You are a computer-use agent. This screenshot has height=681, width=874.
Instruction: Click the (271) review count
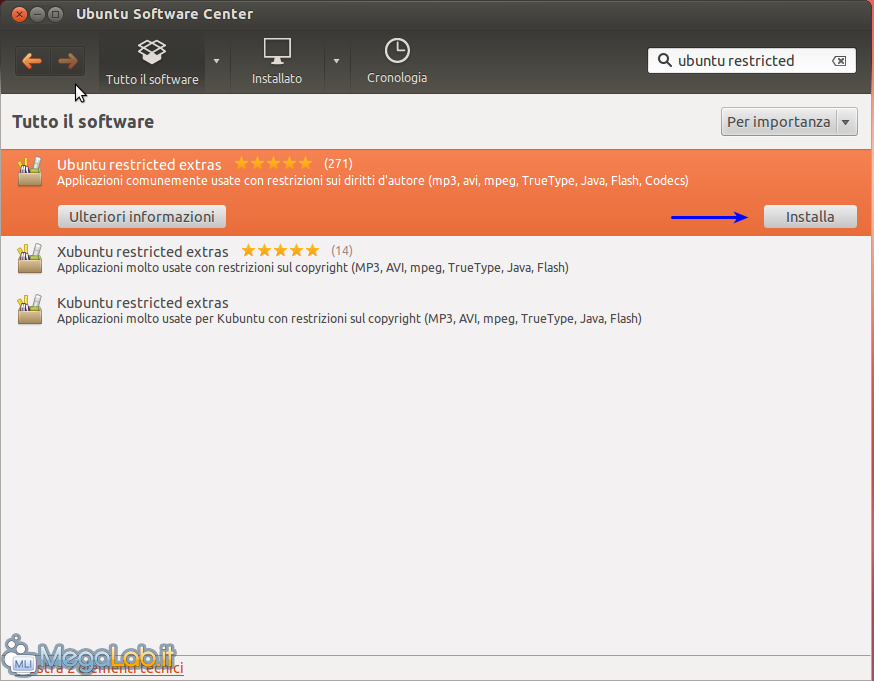point(338,164)
